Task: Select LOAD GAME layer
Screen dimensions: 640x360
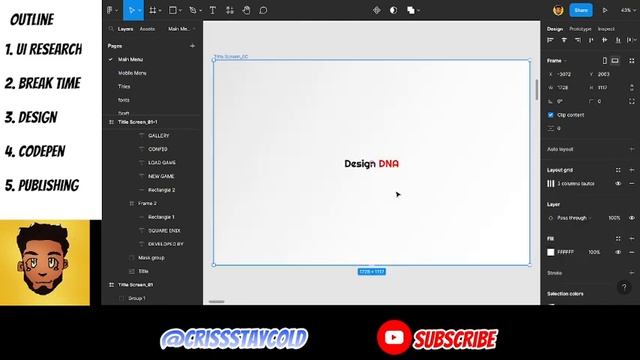Action: click(x=162, y=162)
